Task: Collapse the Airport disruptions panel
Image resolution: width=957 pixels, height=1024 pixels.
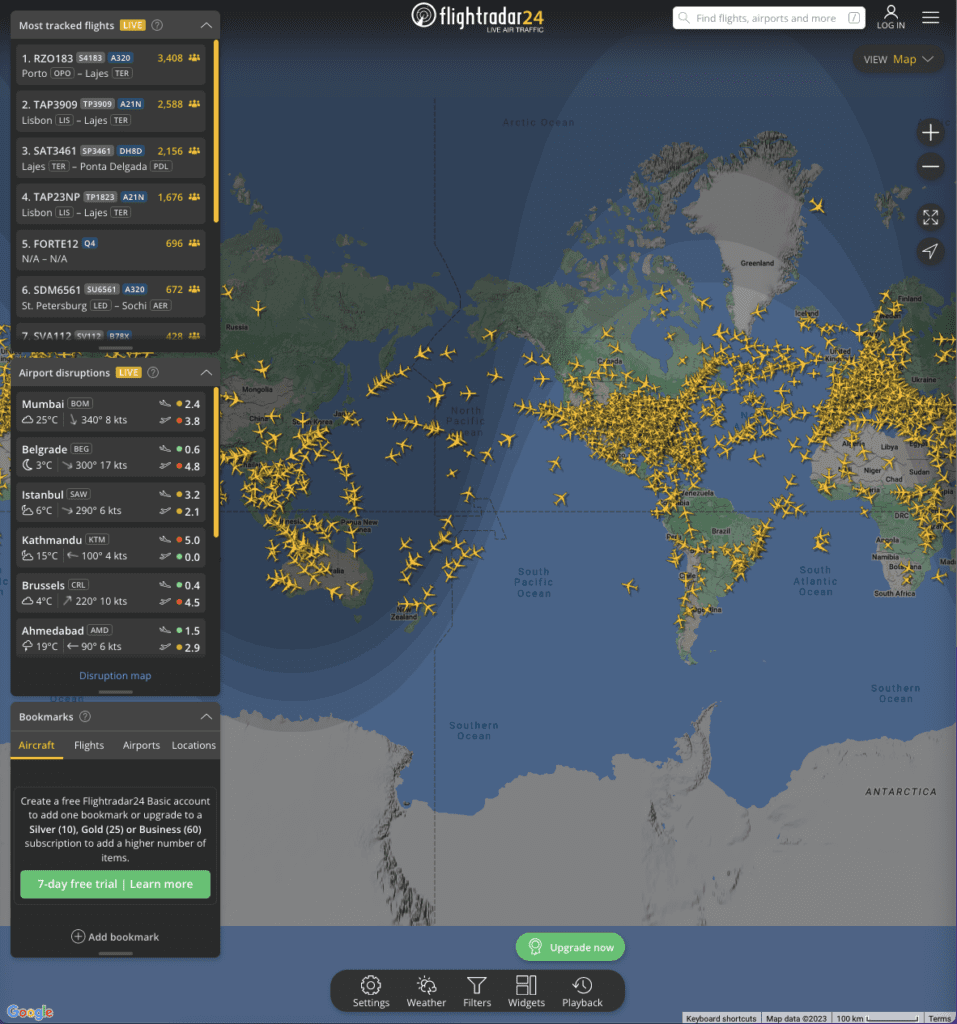Action: coord(208,371)
